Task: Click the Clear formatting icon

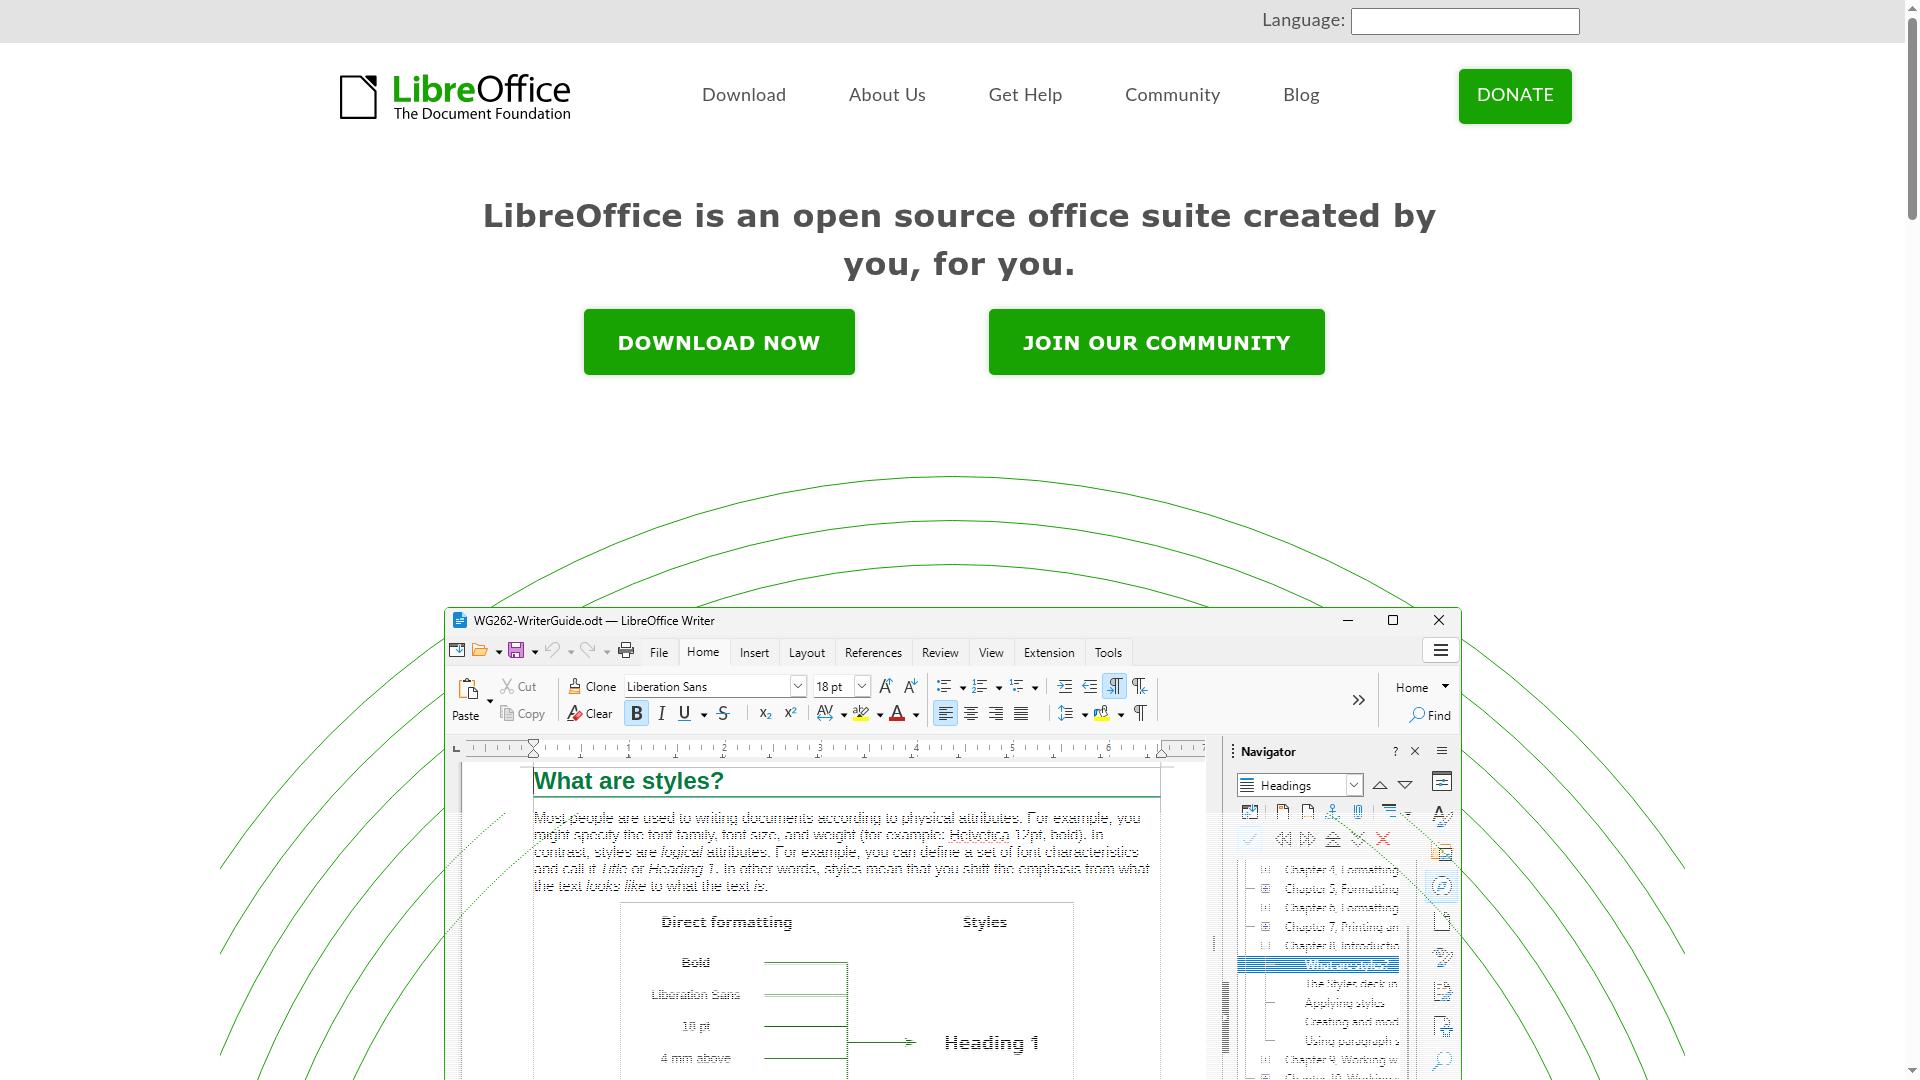Action: 575,713
